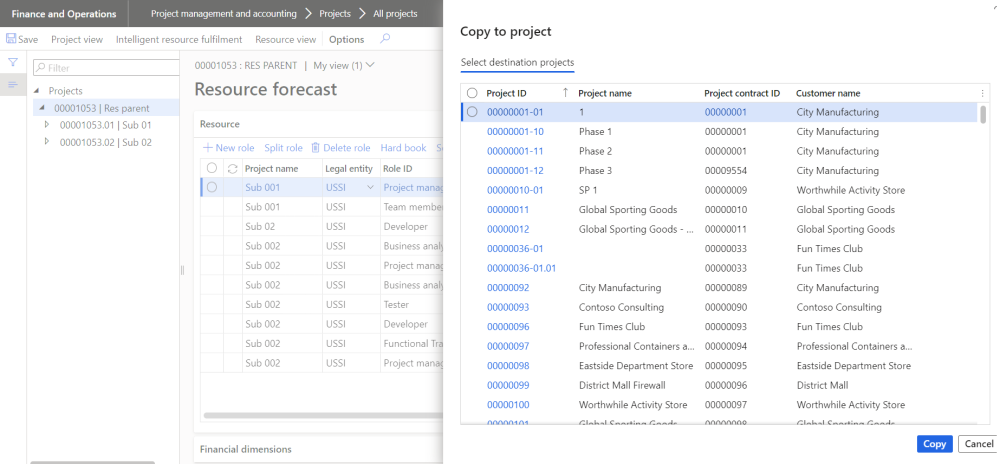Screen dimensions: 1000x464
Task: Open the Options menu tab
Action: pyautogui.click(x=346, y=39)
